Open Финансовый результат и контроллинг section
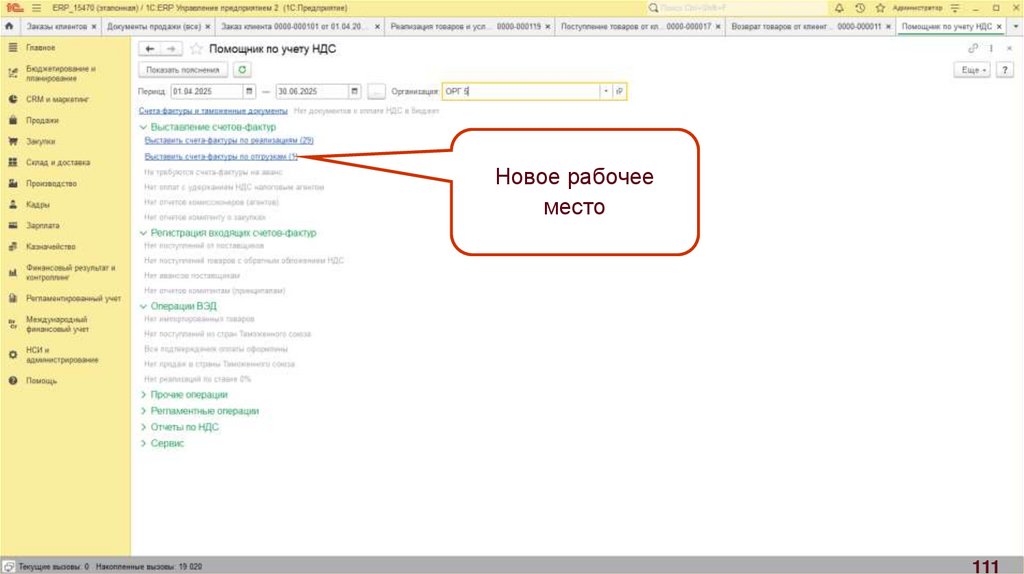 [x=70, y=272]
